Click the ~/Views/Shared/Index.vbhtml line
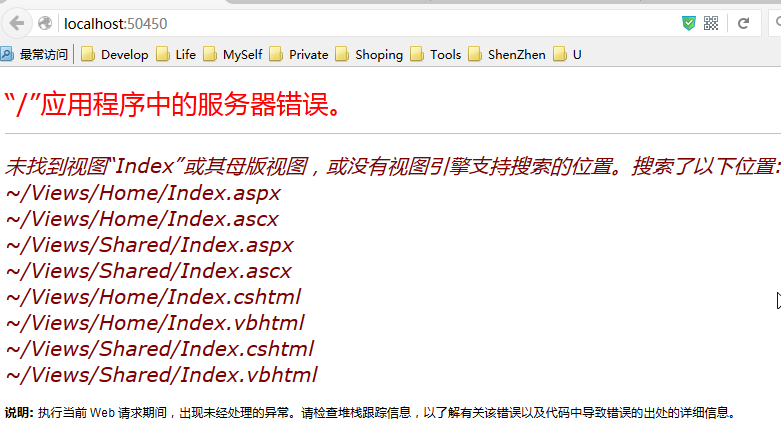This screenshot has width=781, height=421. (161, 374)
